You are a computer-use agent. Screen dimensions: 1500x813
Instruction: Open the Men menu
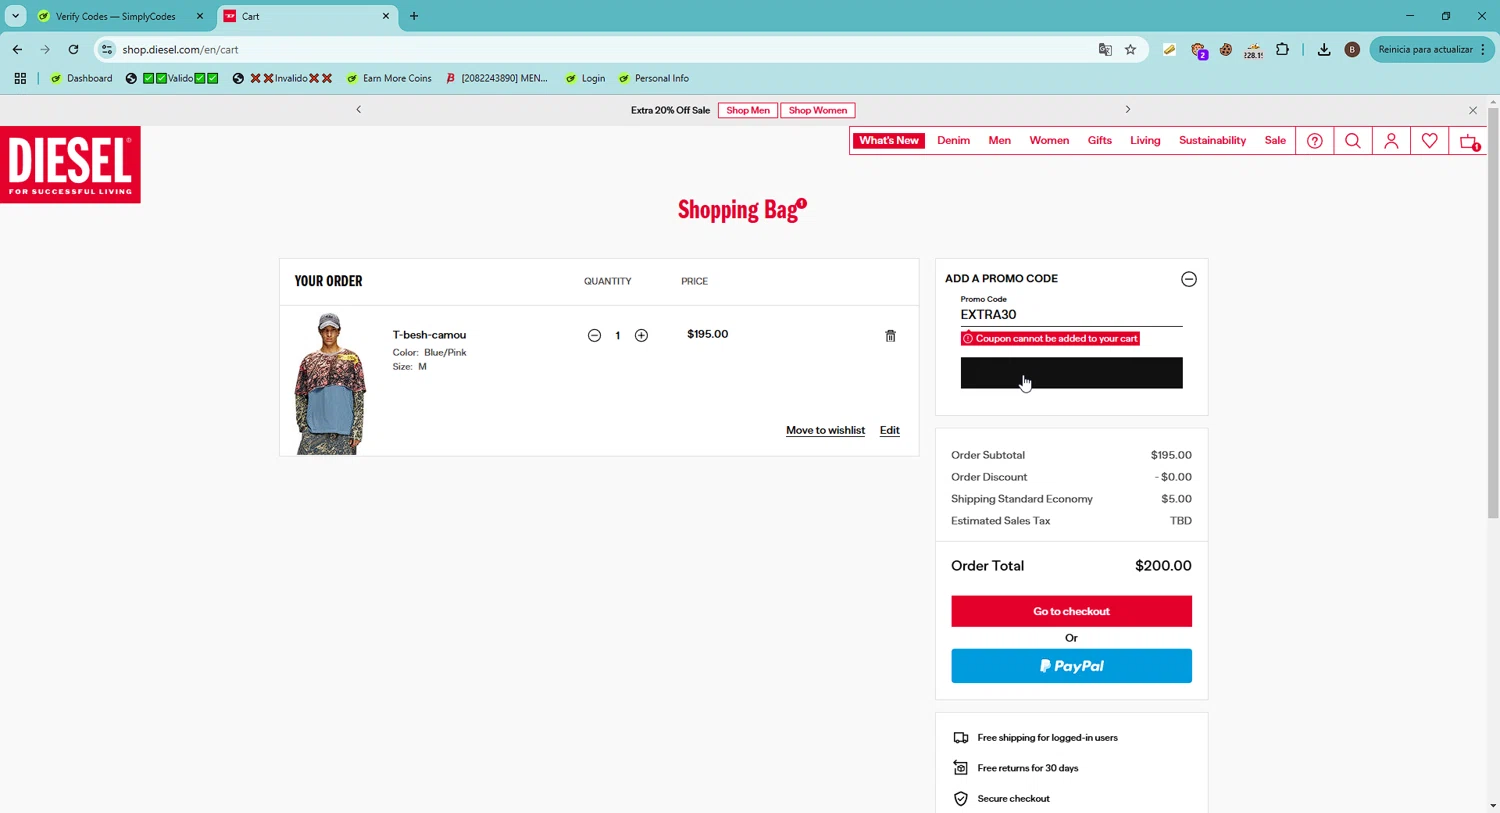pyautogui.click(x=999, y=141)
